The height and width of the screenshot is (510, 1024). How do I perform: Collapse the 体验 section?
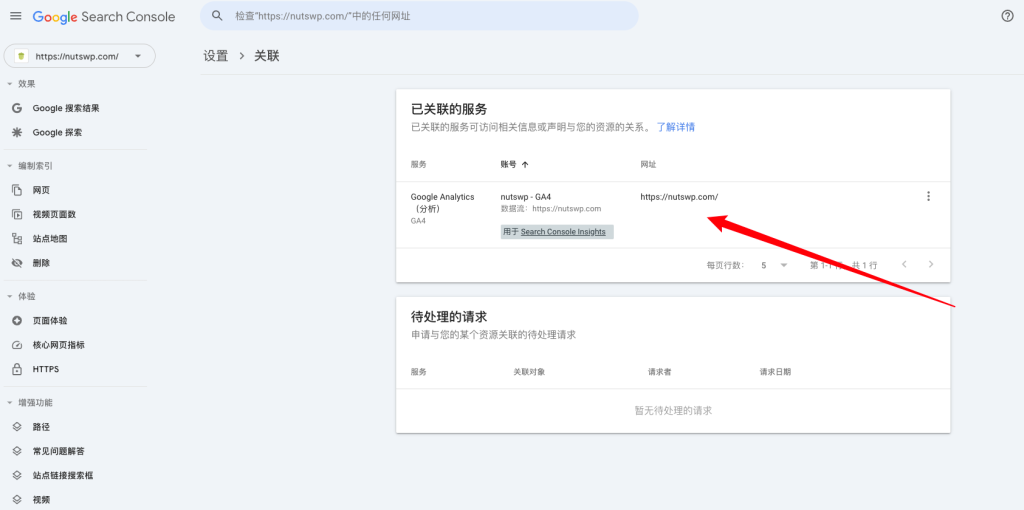9,296
